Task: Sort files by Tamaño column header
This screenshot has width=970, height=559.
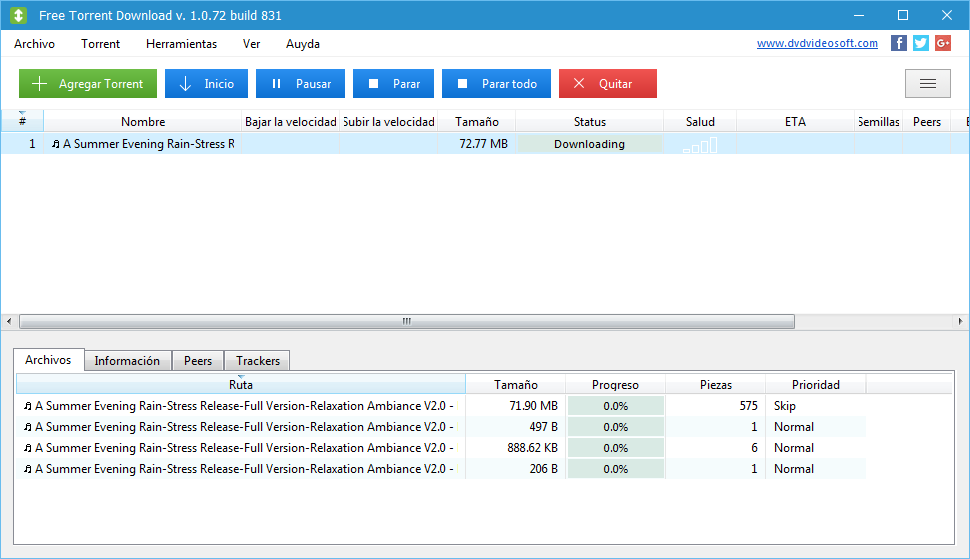Action: click(x=515, y=384)
